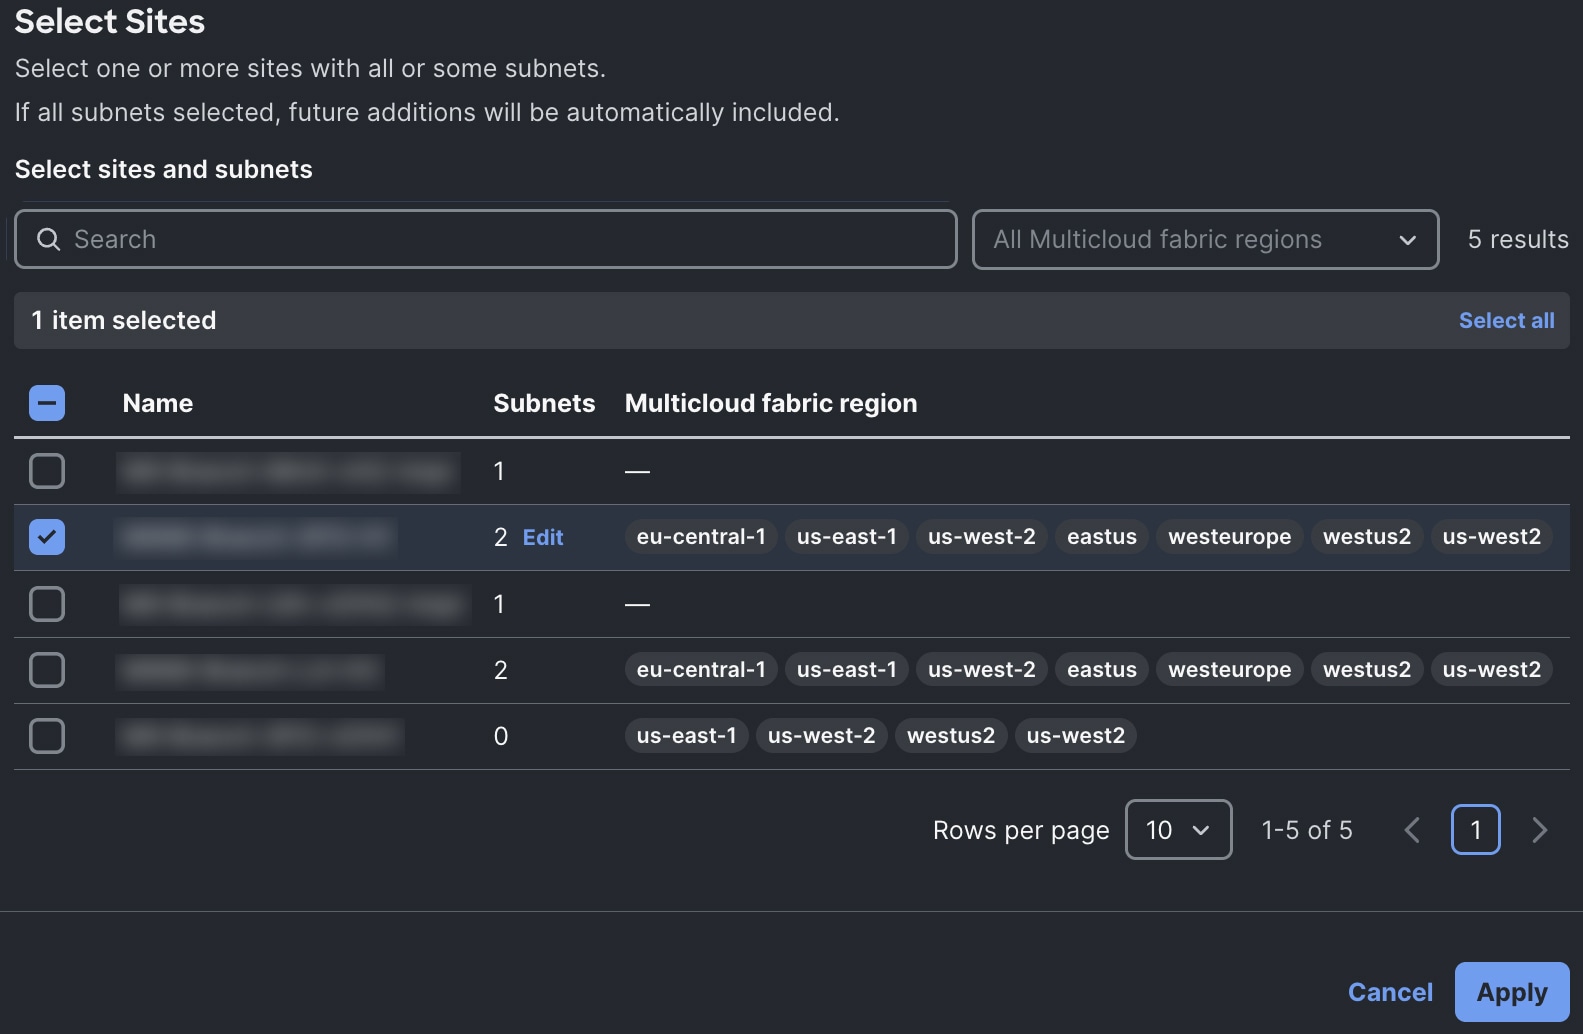This screenshot has height=1034, width=1583.
Task: Click us-west2 tag in the checked row
Action: pyautogui.click(x=1492, y=537)
